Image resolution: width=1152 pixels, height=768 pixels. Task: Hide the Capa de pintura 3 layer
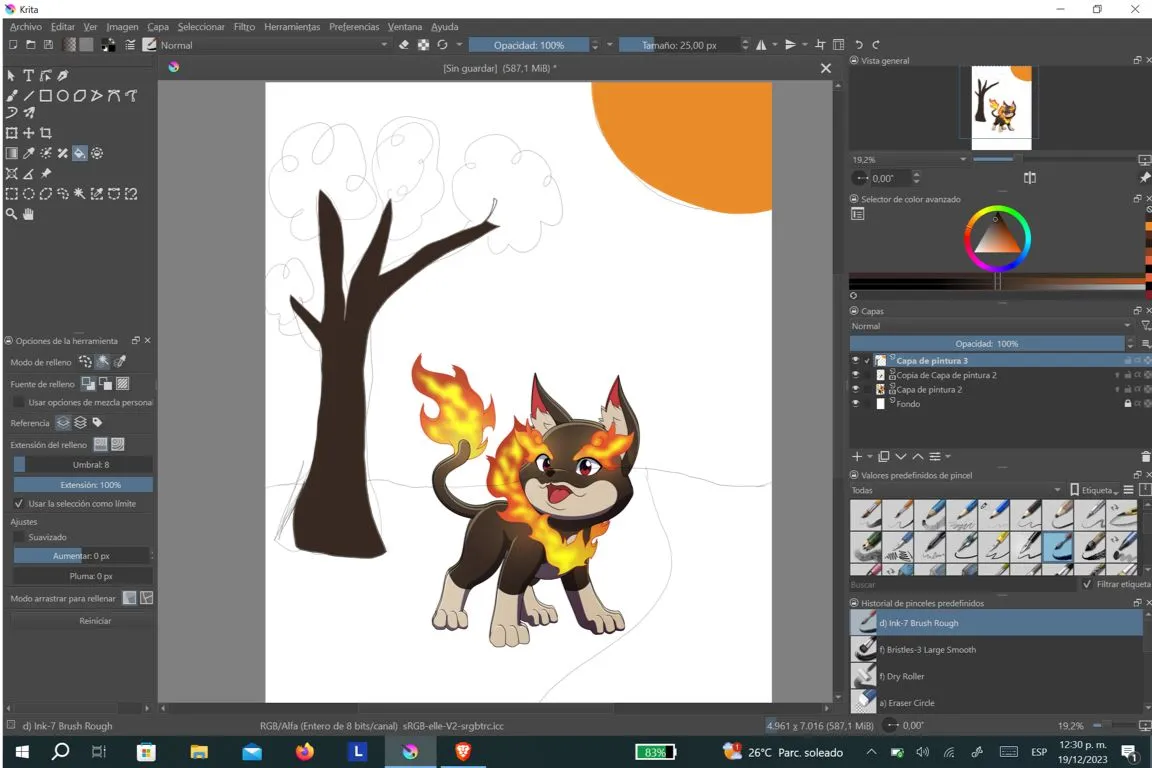click(855, 361)
